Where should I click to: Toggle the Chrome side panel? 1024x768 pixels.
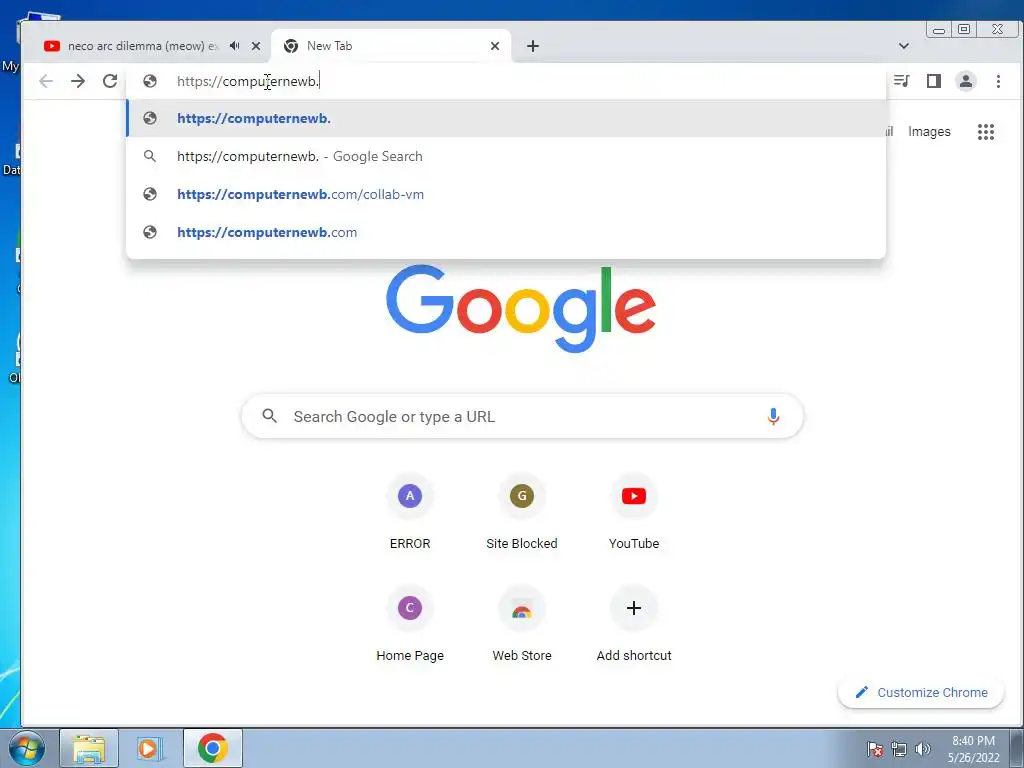[x=934, y=81]
